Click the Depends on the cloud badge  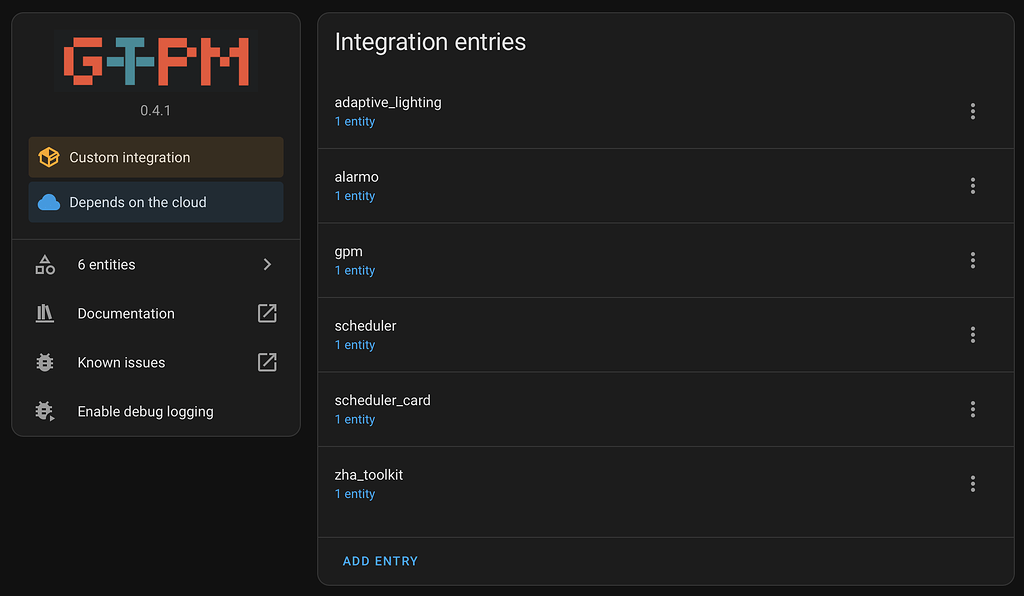155,201
